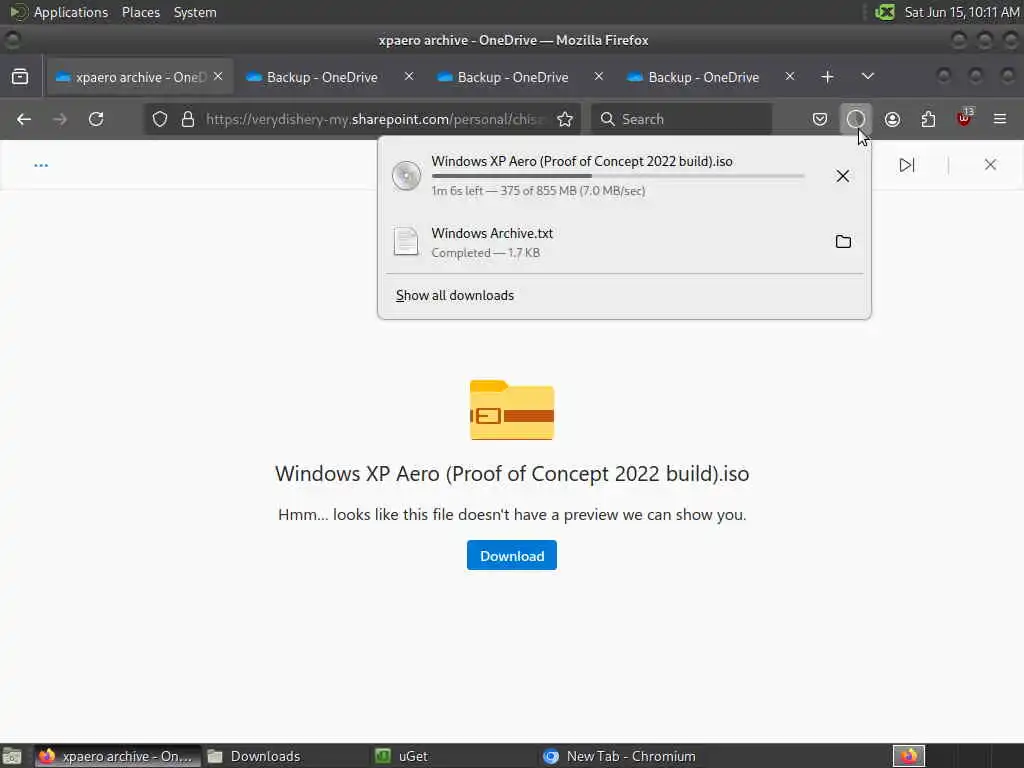Cancel the Windows XP Aero ISO download

tap(842, 176)
